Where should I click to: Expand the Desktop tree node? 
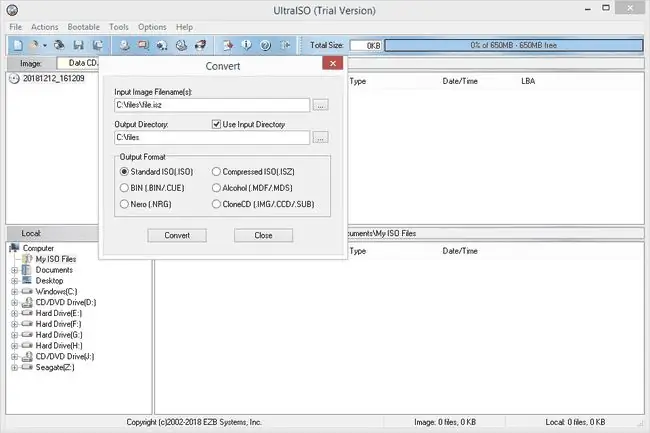pos(15,281)
